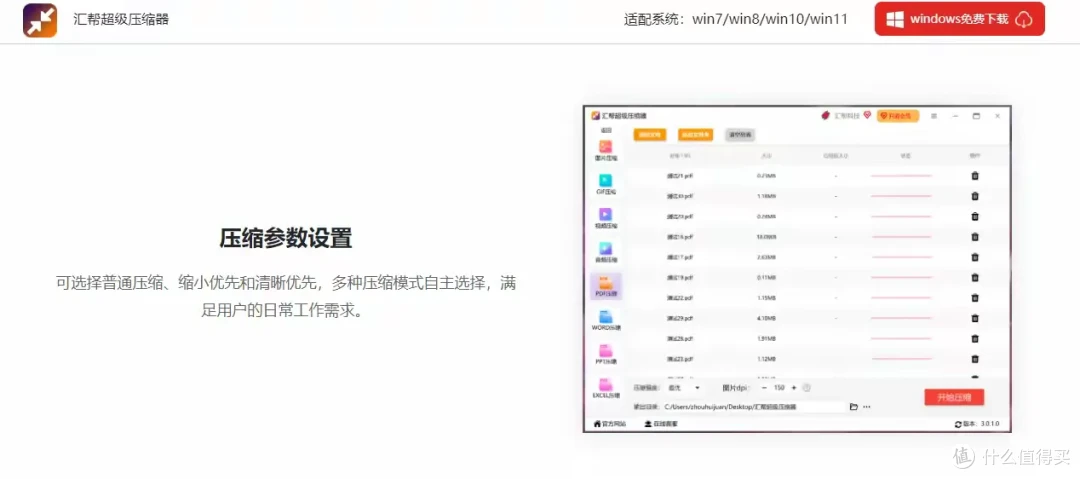The image size is (1080, 479).
Task: Click the orange 添加文件夹 button
Action: click(695, 134)
